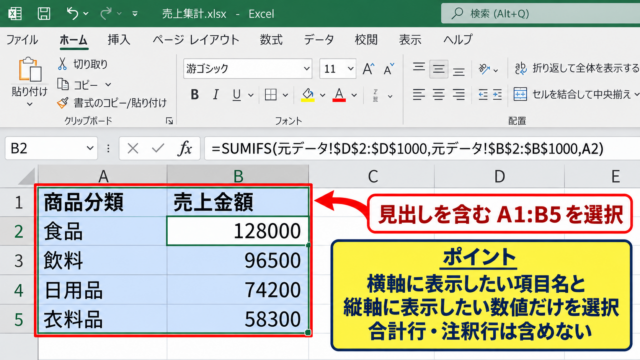Click the 貼り付け paste clipboard icon

[x=29, y=69]
